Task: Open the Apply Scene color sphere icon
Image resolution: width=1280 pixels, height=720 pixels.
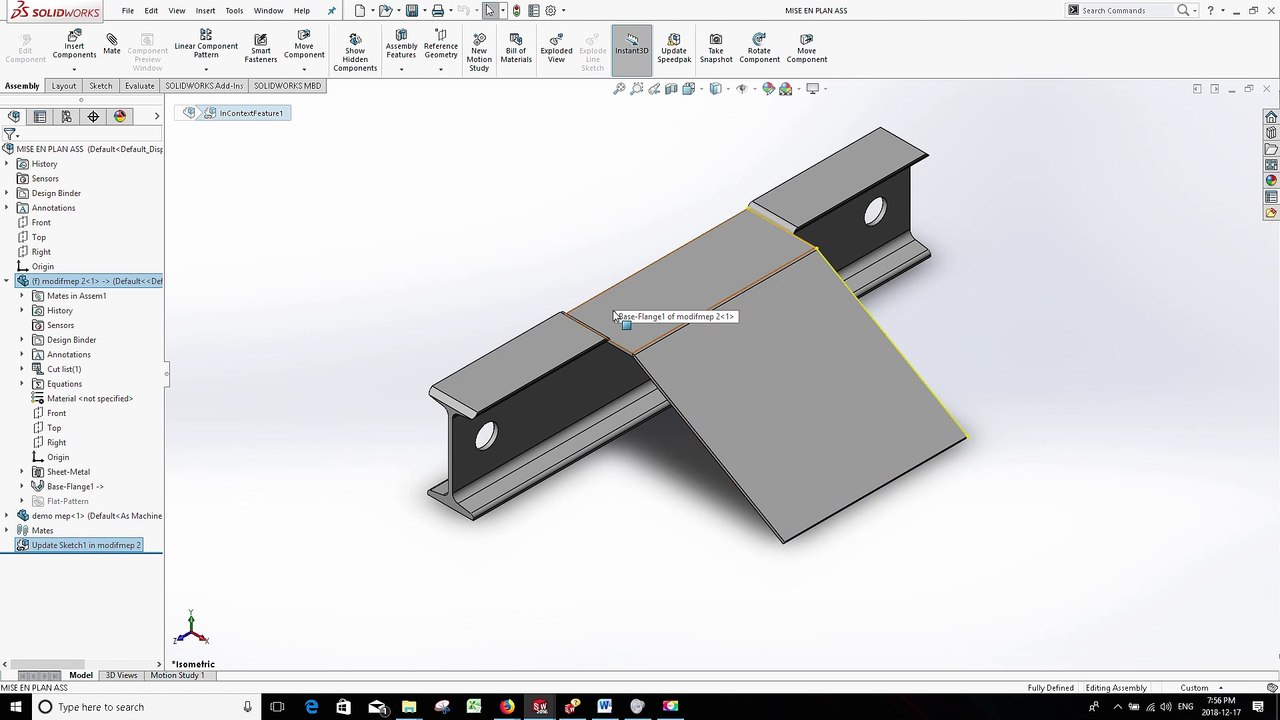Action: [785, 89]
